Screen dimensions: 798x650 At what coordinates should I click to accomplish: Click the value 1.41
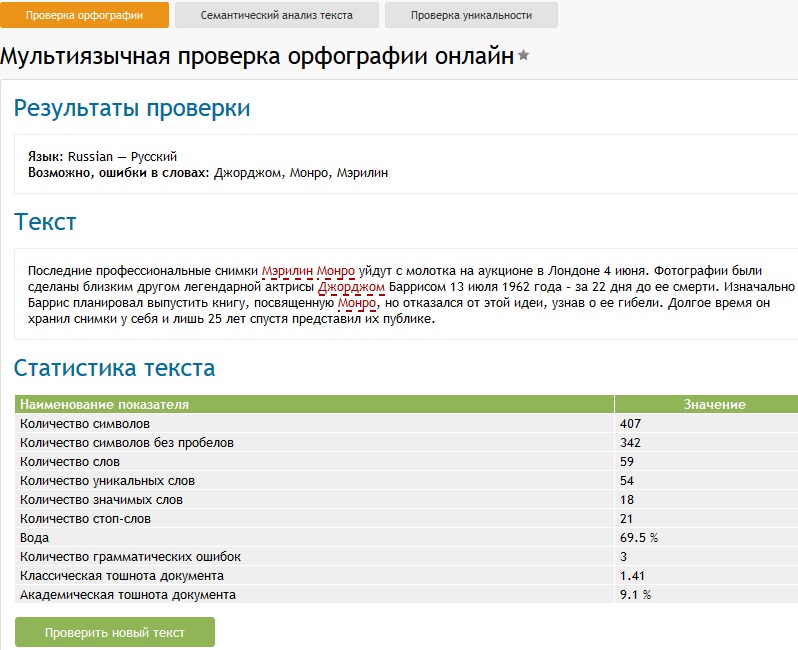(x=632, y=576)
